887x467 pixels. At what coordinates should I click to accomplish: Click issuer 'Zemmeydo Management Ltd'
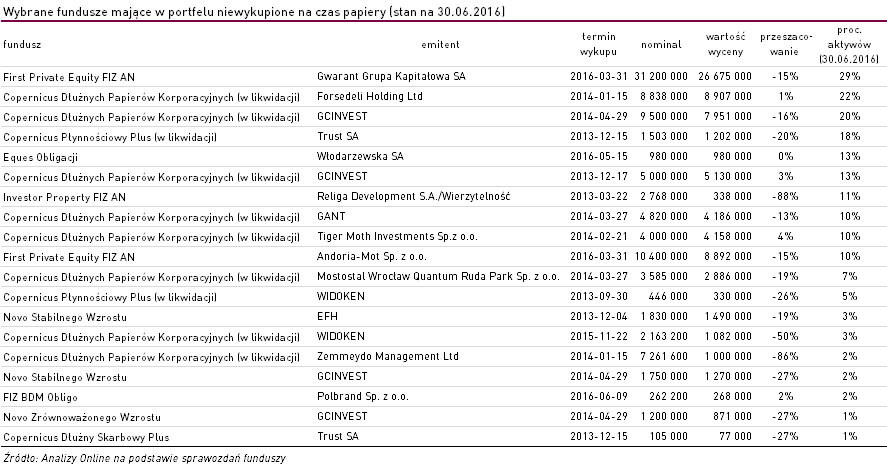387,356
